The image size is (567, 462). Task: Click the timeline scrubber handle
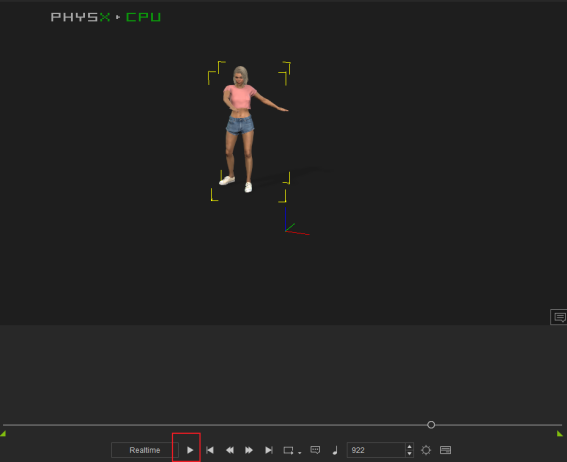[431, 425]
